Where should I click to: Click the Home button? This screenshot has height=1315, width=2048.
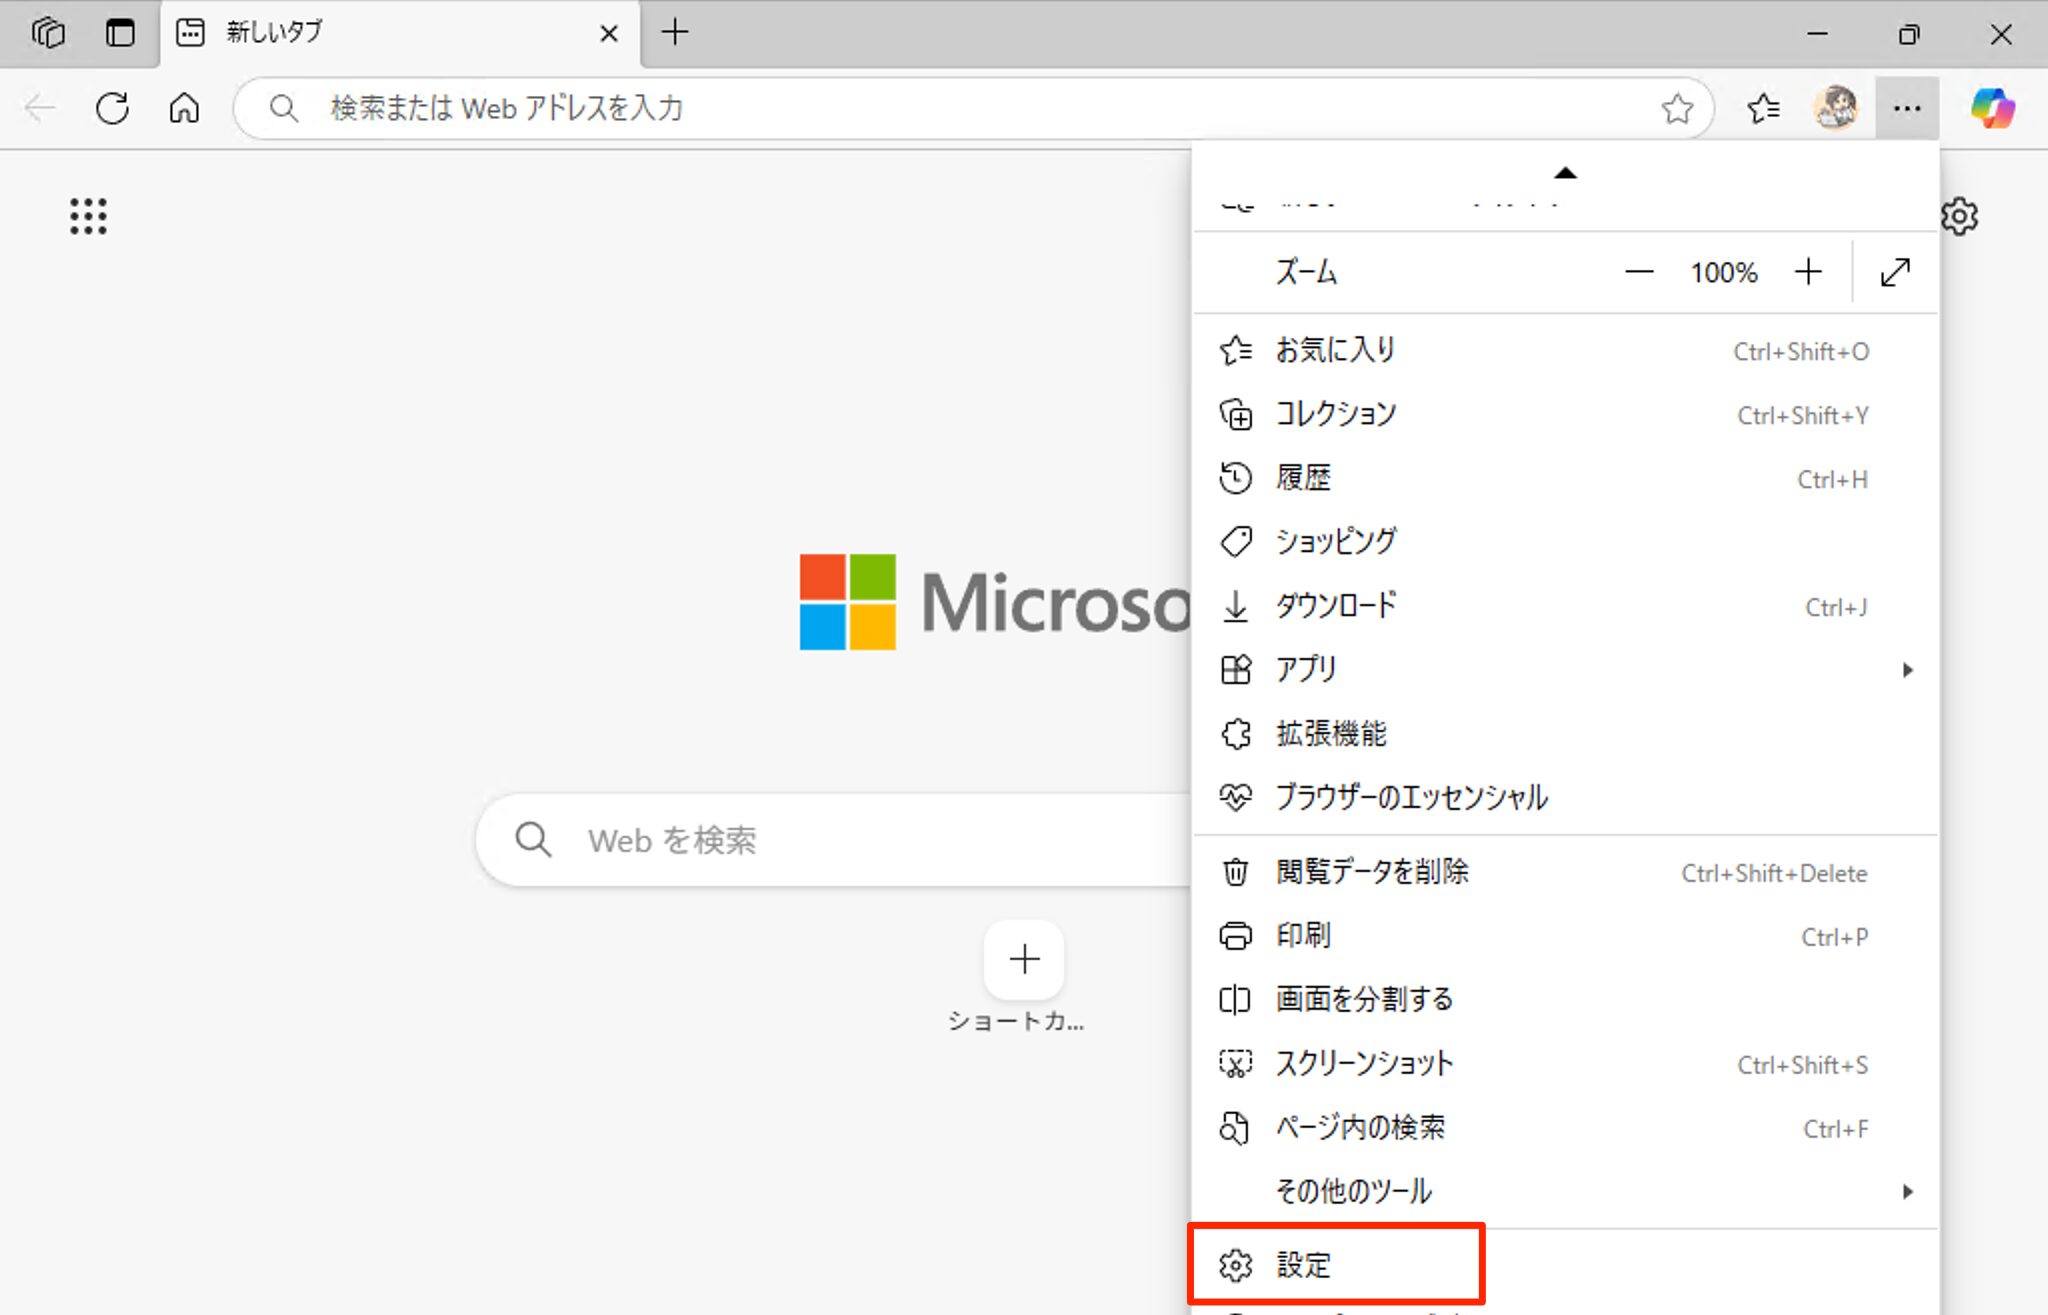pyautogui.click(x=184, y=109)
